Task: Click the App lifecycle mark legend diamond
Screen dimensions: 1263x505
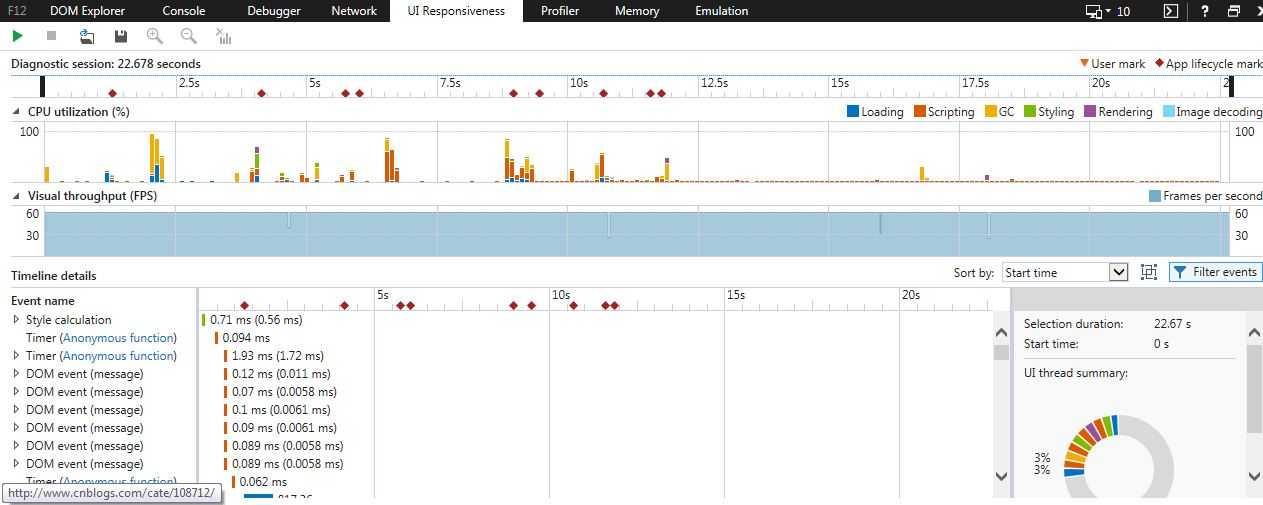Action: pos(1159,63)
